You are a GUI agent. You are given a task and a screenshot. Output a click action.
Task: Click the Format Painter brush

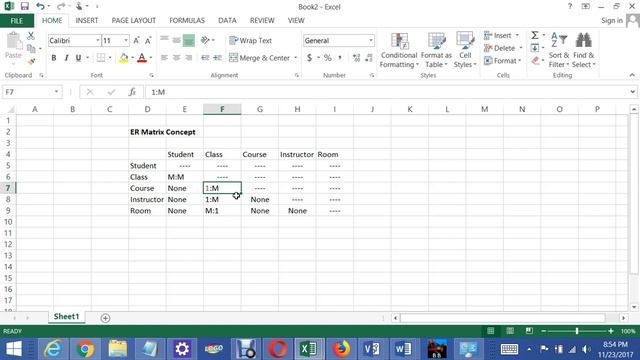31,61
